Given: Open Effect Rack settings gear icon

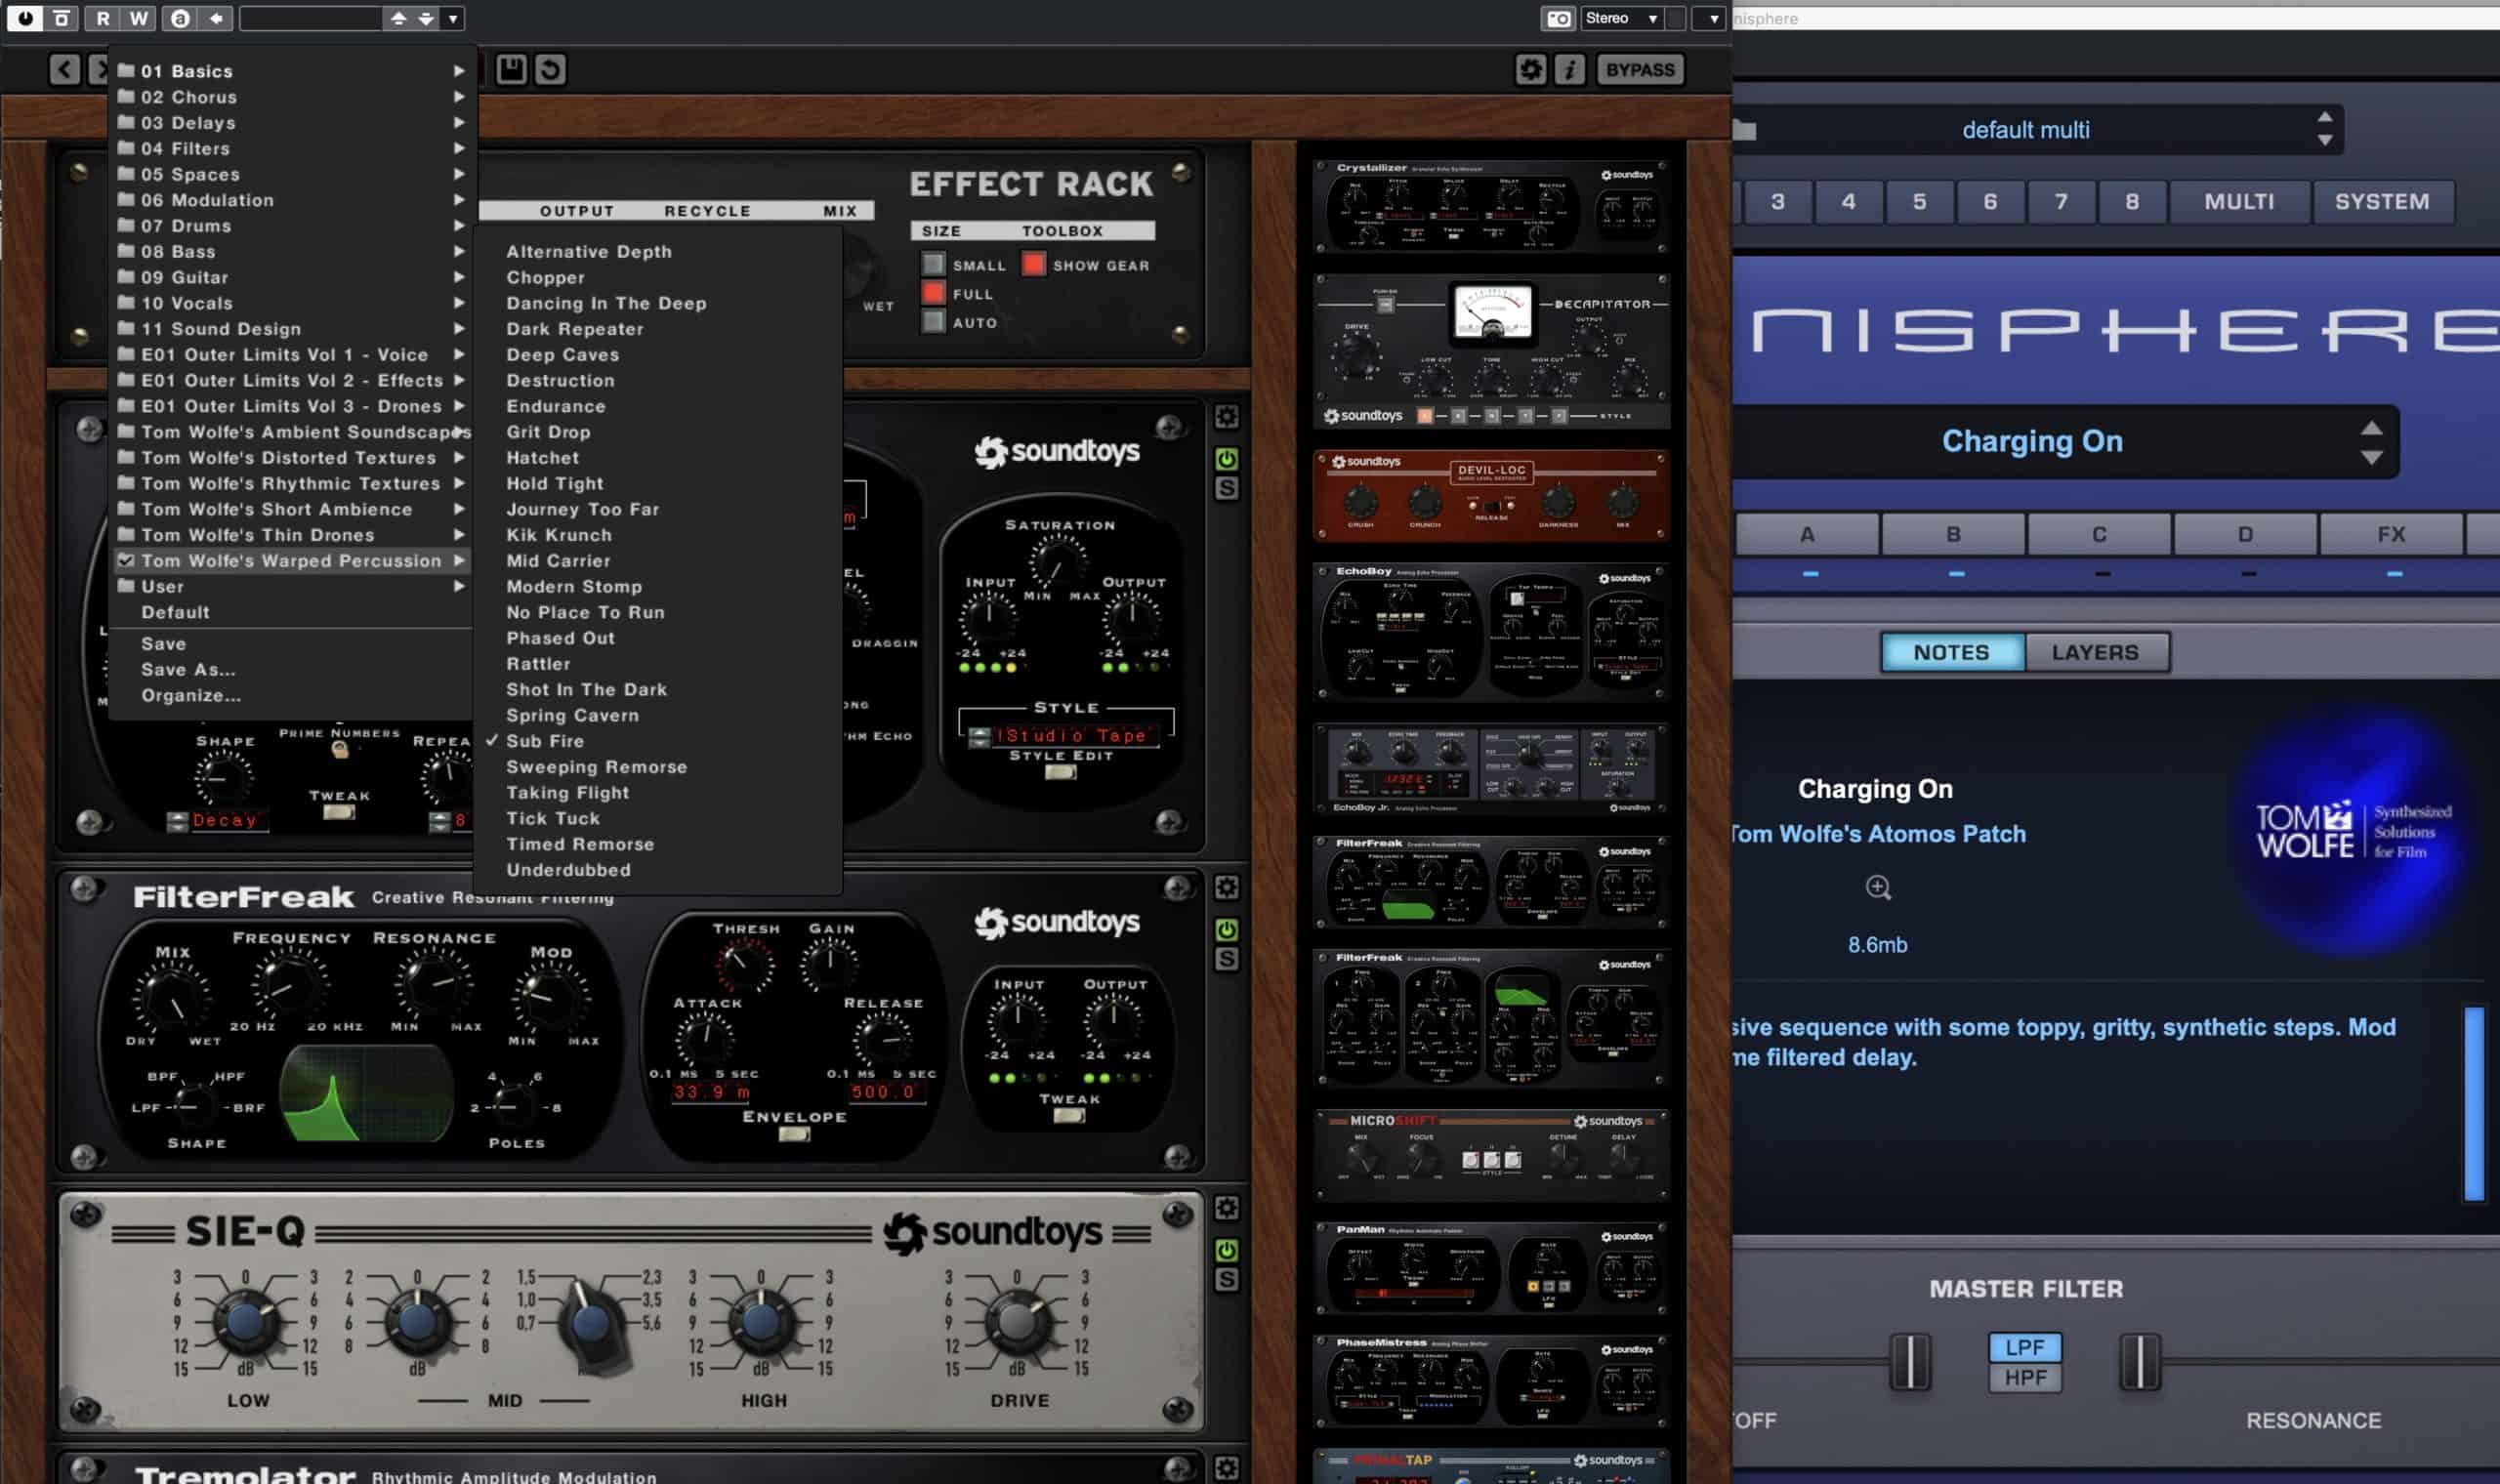Looking at the screenshot, I should click(x=1530, y=69).
